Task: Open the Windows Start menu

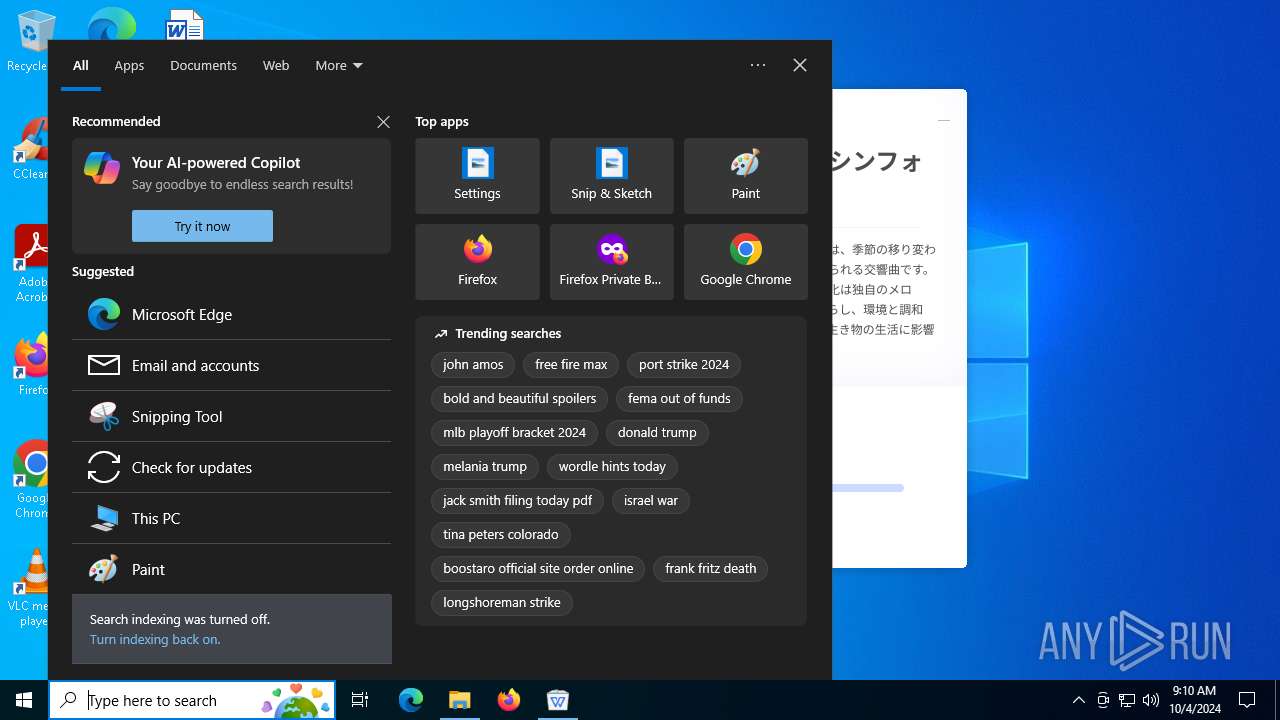Action: 24,700
